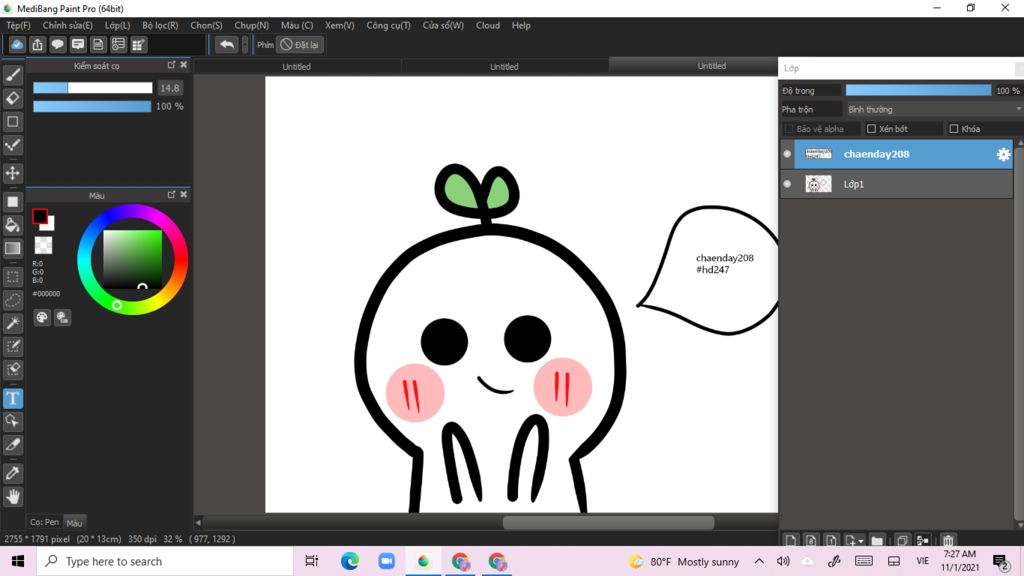Activate the Operation tool
The height and width of the screenshot is (576, 1024).
[12, 421]
